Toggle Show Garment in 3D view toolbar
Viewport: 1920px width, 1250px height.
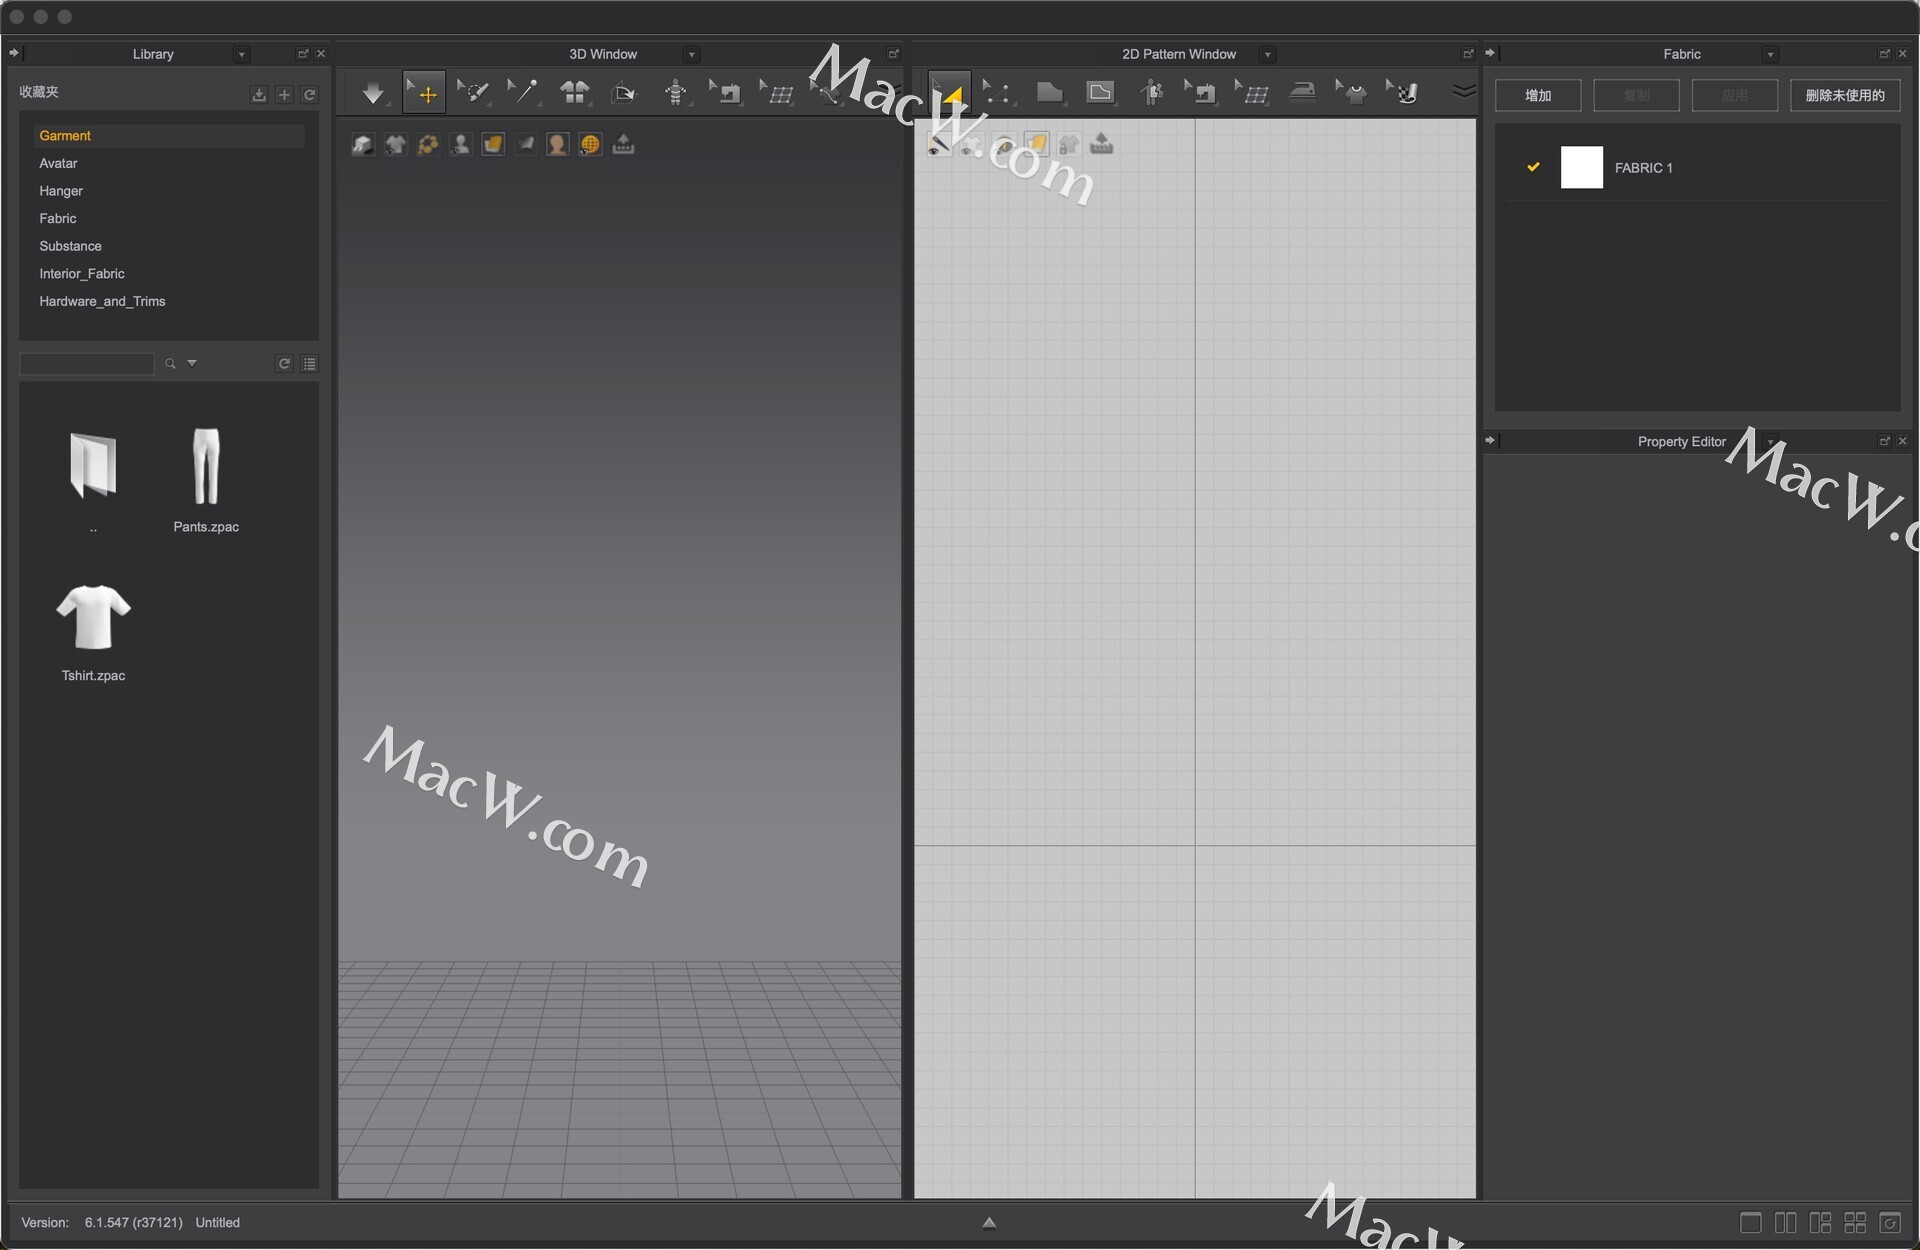(x=363, y=145)
